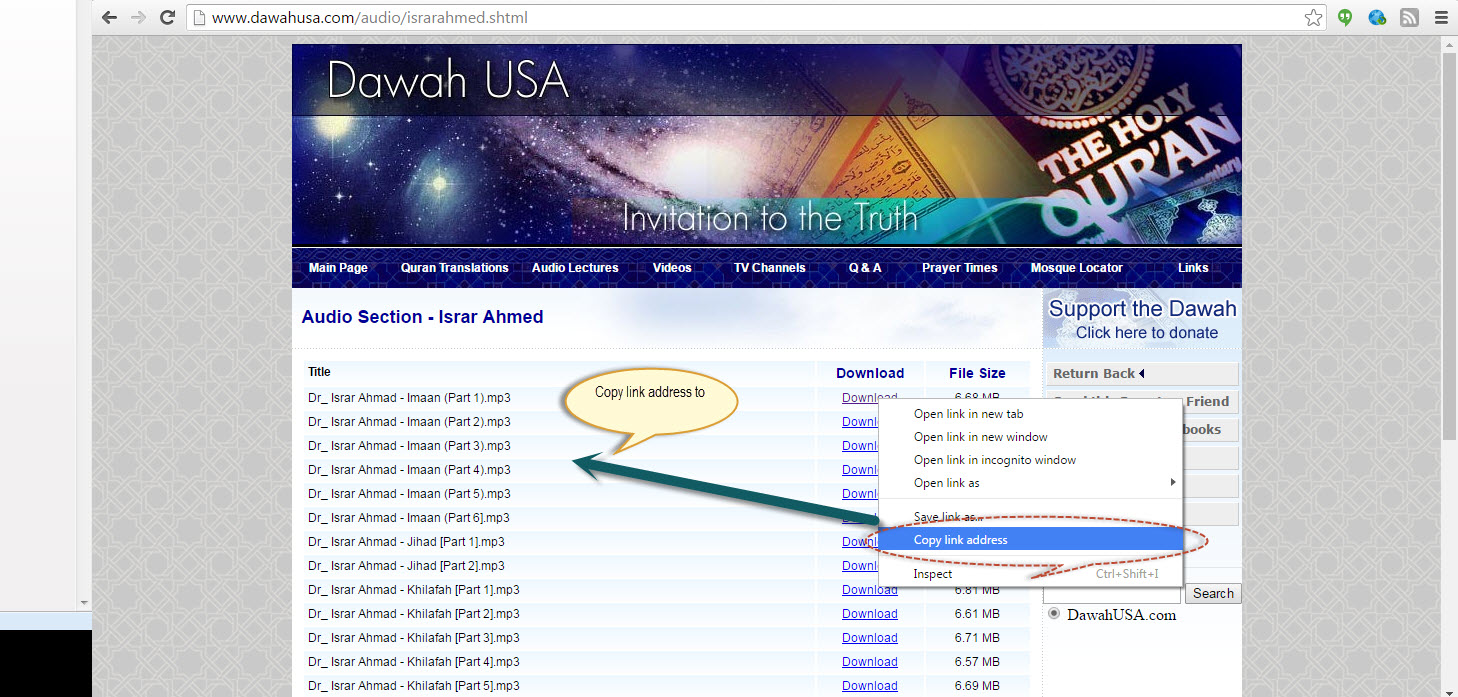Click the Download link for Imaan (Part 3).mp3
This screenshot has width=1458, height=697.
point(860,446)
